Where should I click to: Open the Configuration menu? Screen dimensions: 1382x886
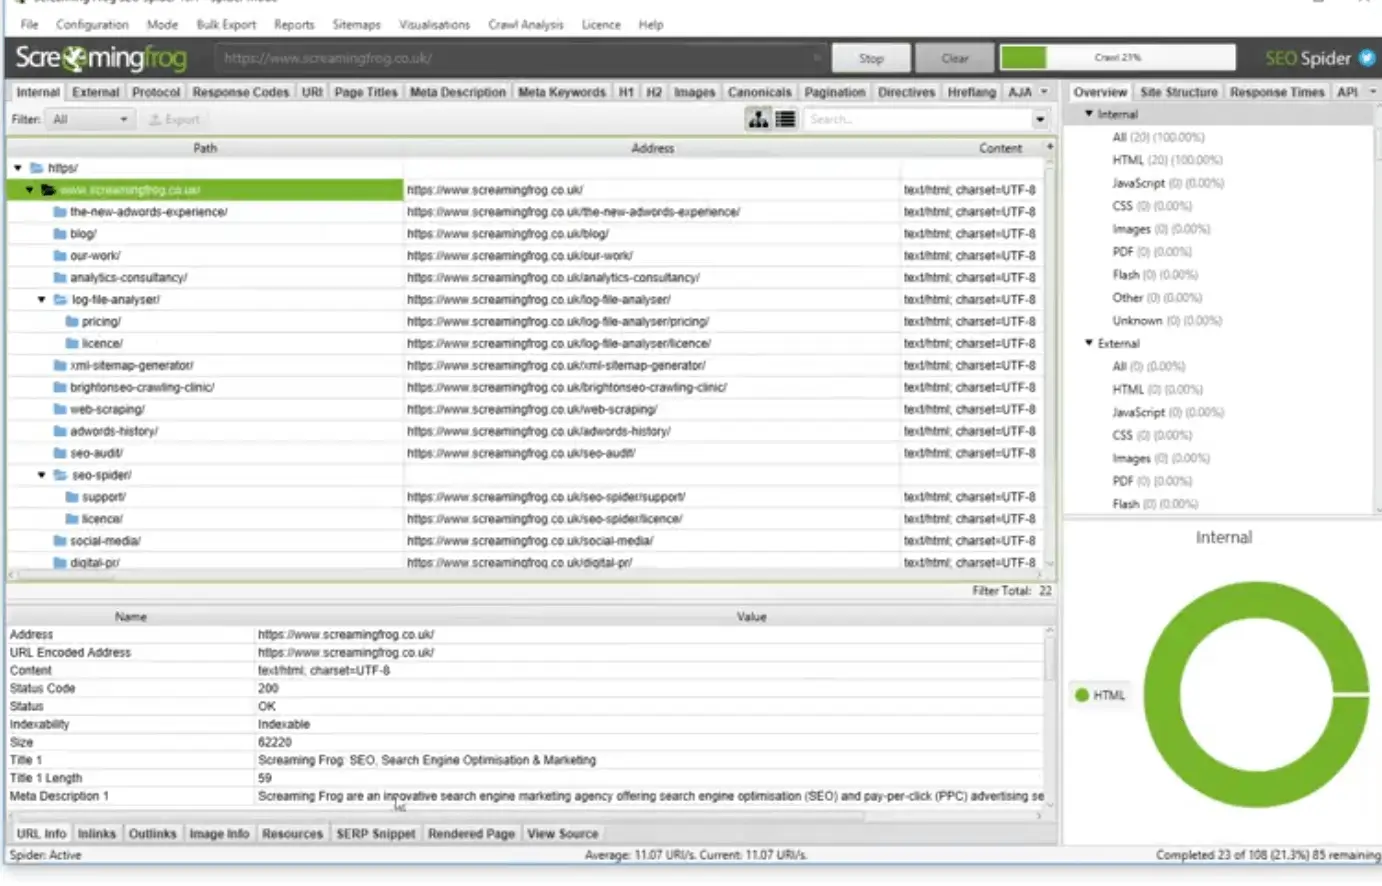pyautogui.click(x=92, y=24)
